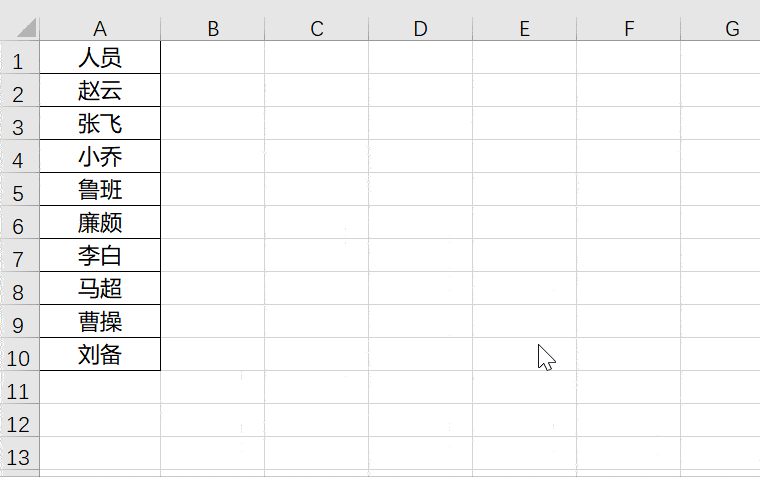Select empty cell A11 below 刘备

(x=100, y=388)
